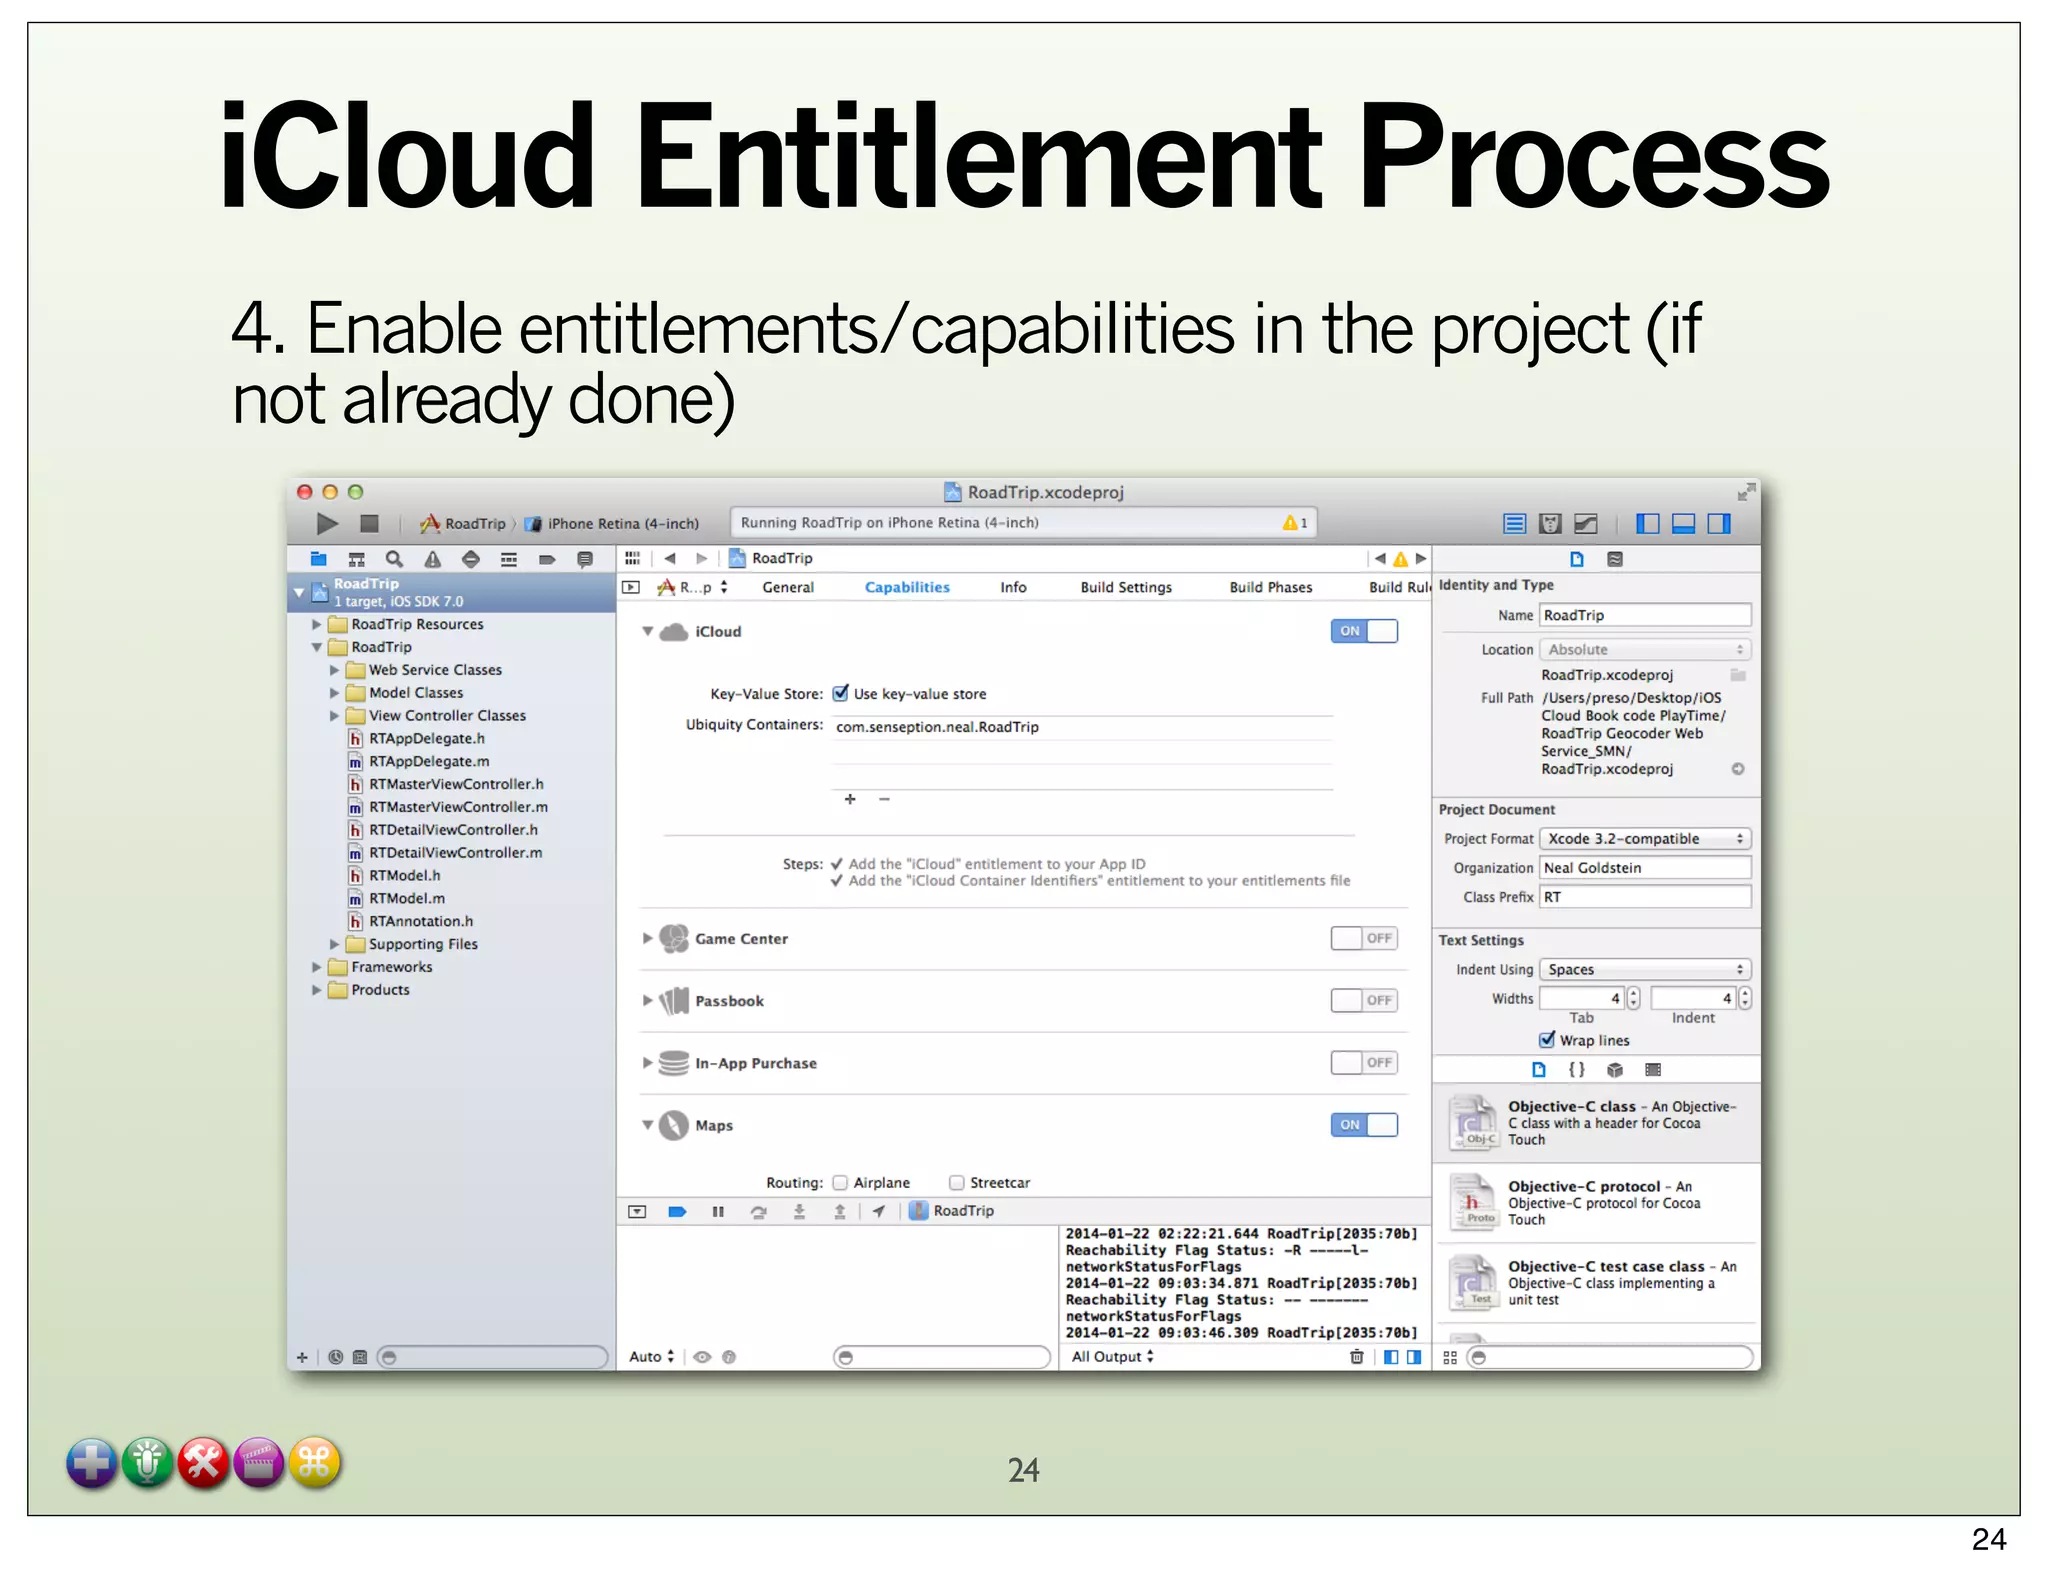
Task: Select the Capabilities tab
Action: click(x=907, y=588)
